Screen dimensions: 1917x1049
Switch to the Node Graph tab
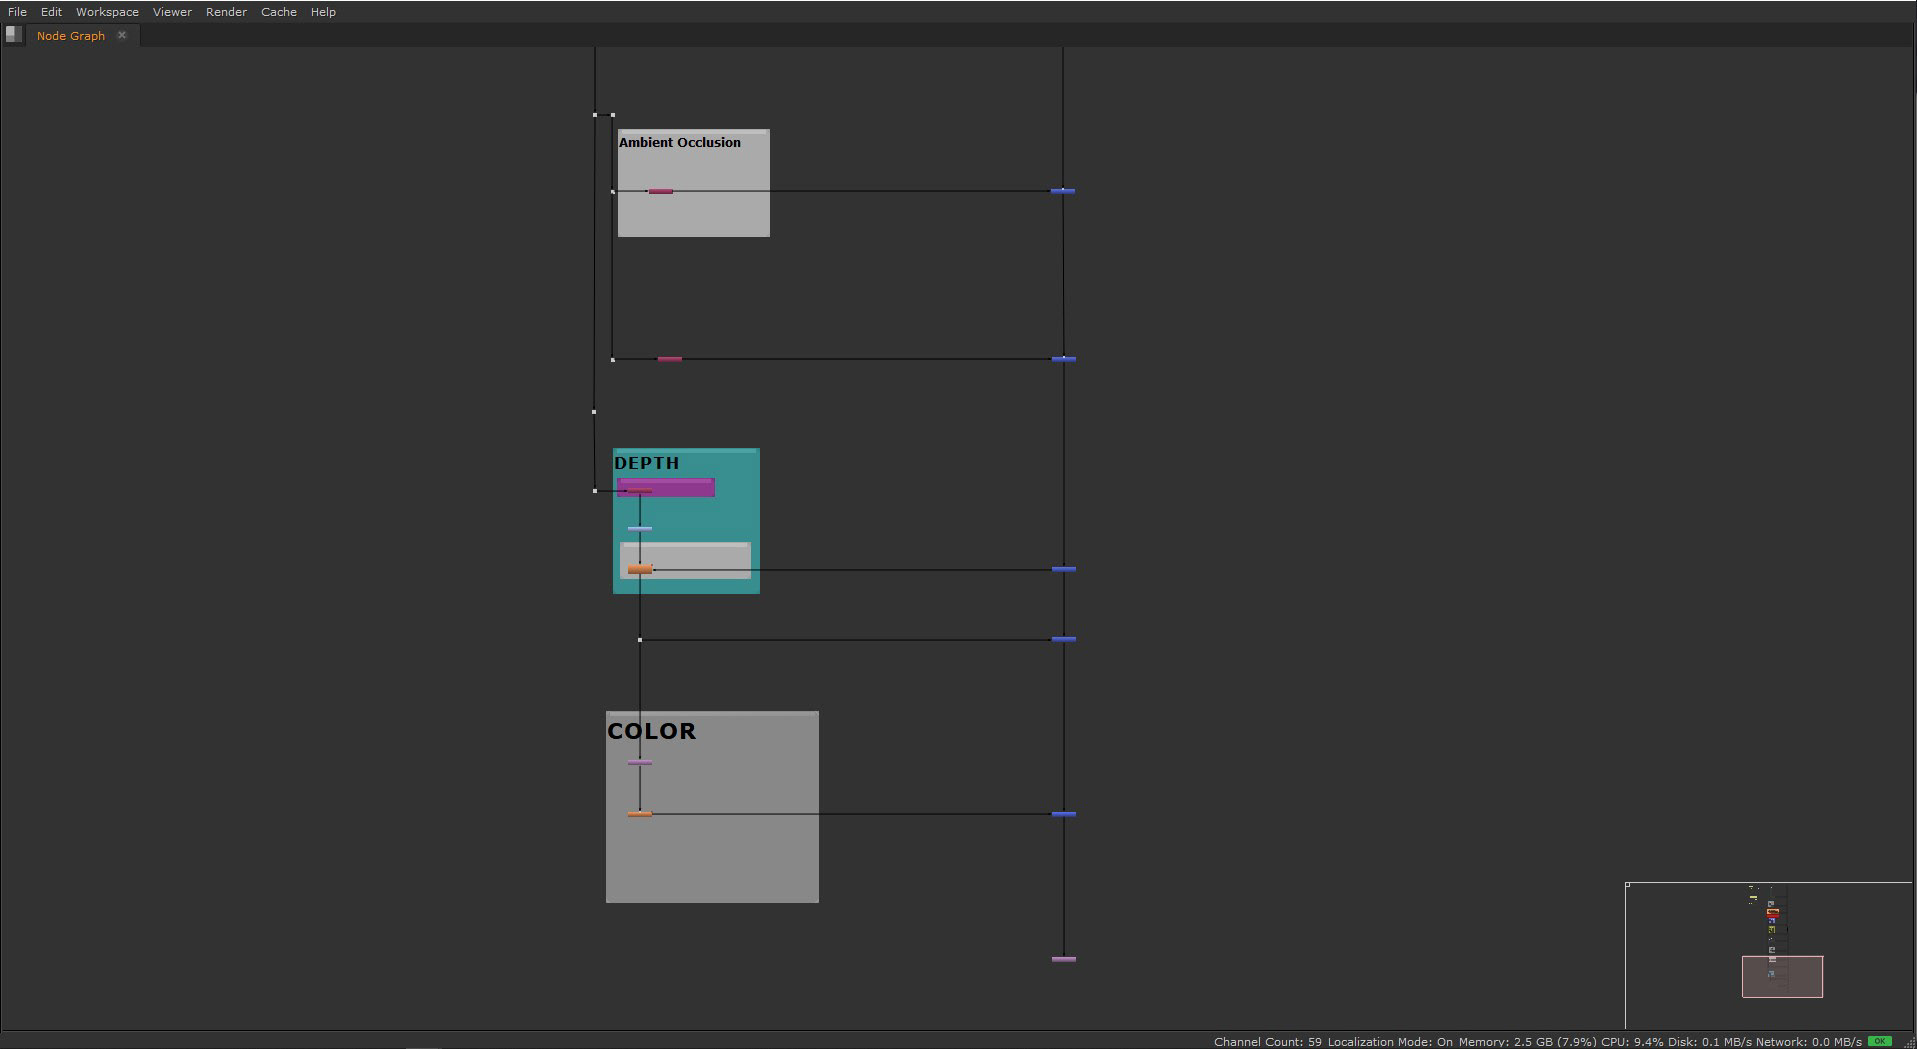point(71,36)
